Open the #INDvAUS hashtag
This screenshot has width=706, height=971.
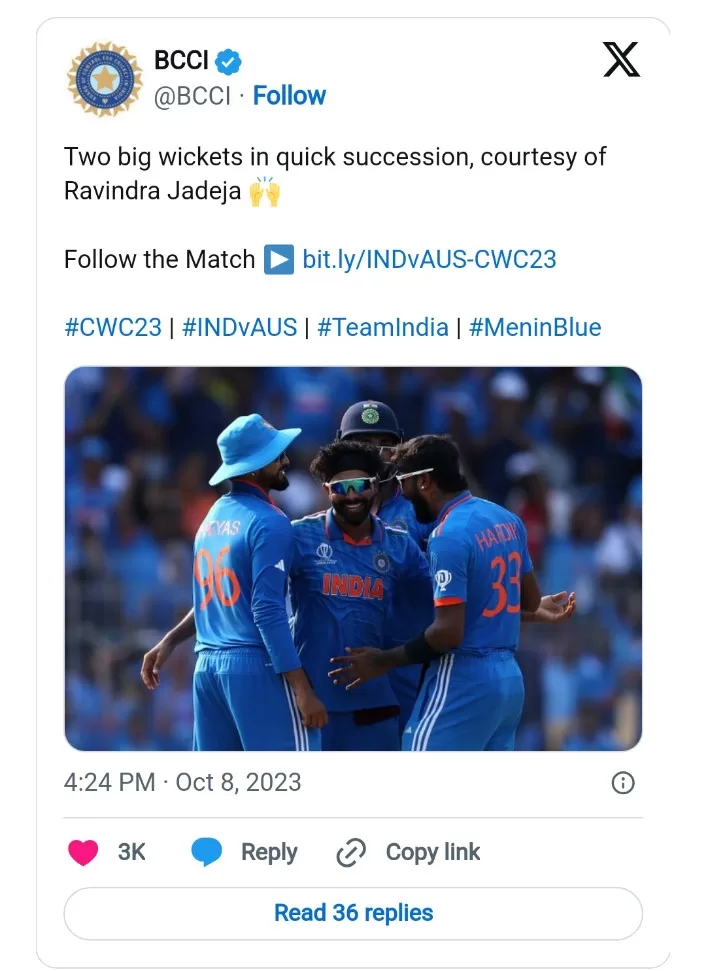coord(240,328)
